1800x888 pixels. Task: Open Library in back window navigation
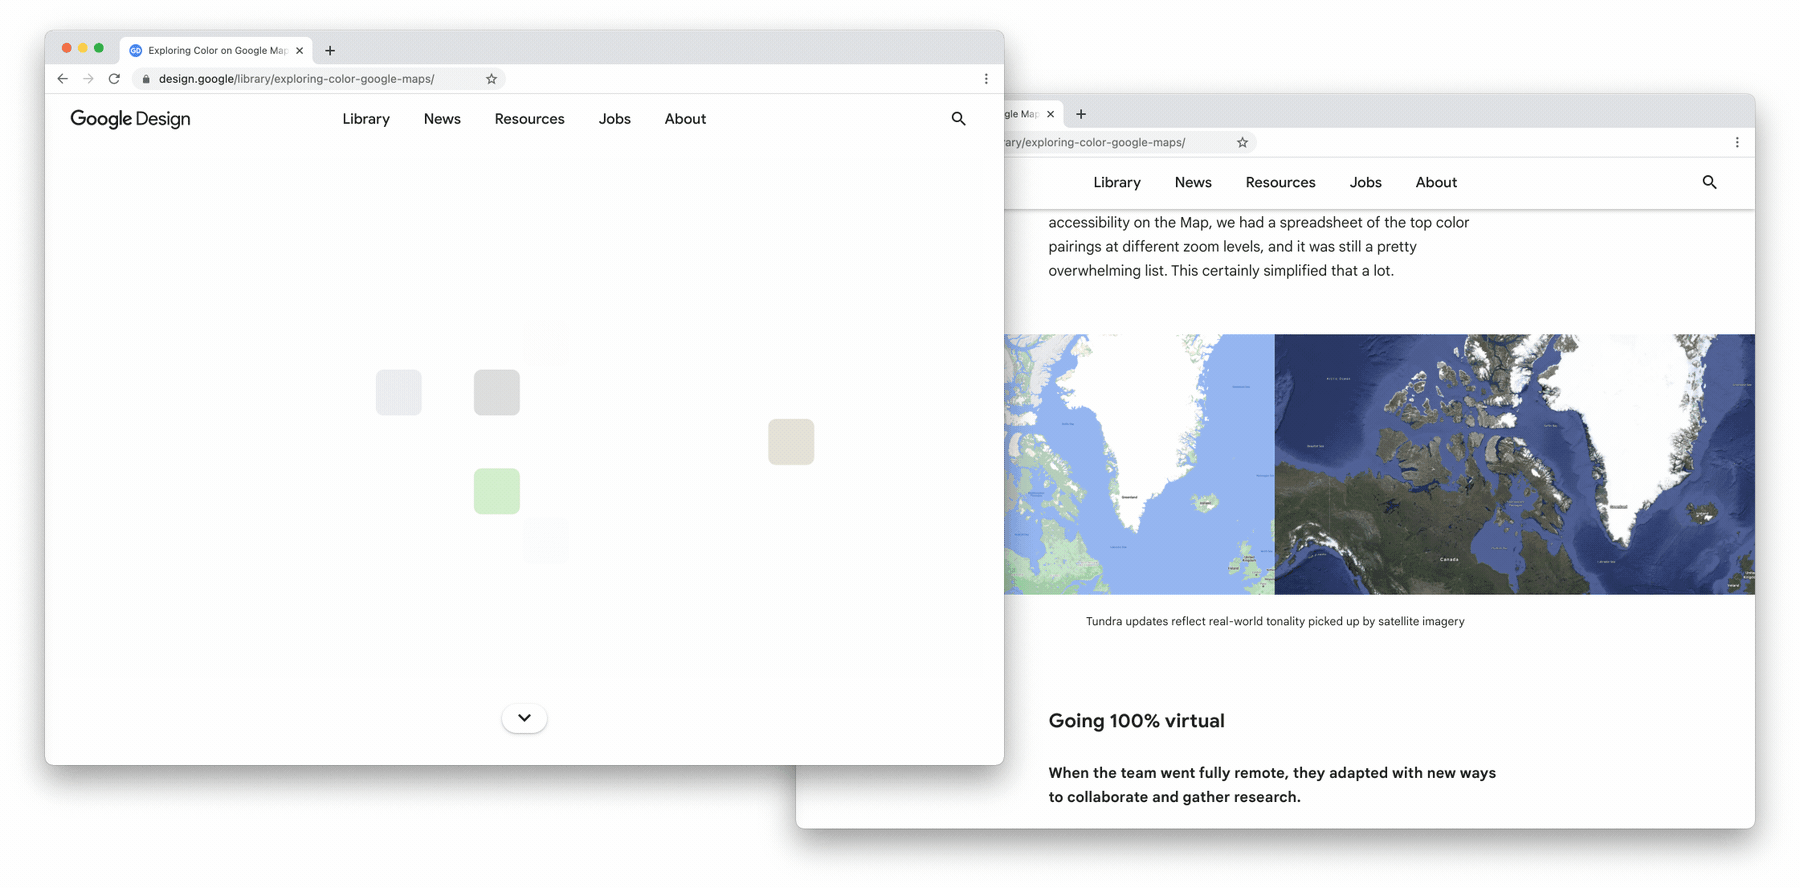click(x=1117, y=183)
